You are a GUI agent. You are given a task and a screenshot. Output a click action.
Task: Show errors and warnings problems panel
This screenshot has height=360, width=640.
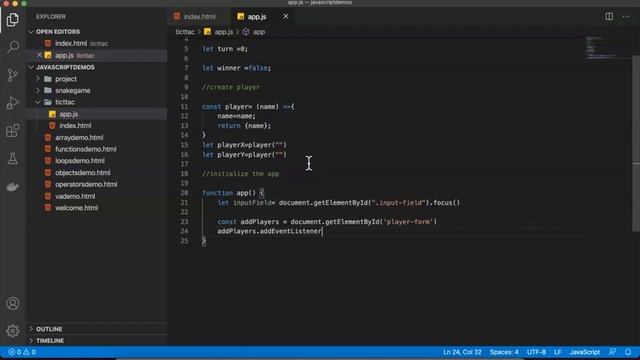pos(22,352)
